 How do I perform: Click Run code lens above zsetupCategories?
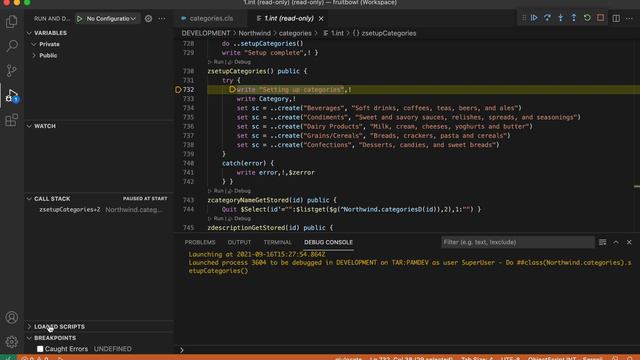coord(218,62)
